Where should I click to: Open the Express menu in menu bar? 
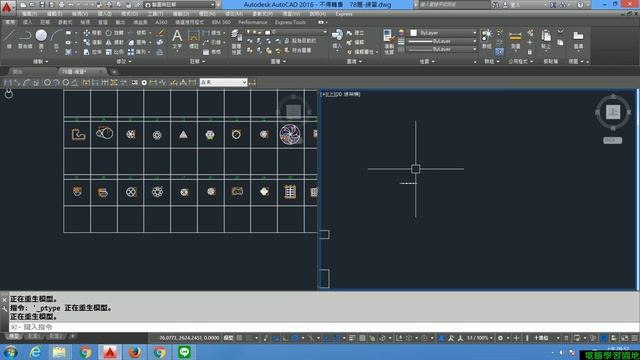pos(344,14)
